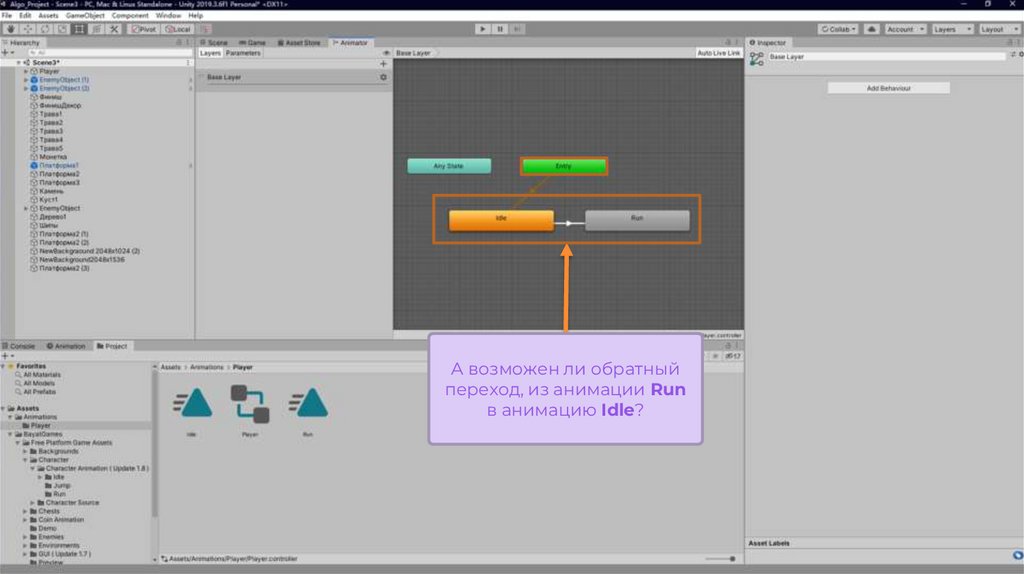
Task: Toggle Auto Live Link
Action: [x=718, y=53]
